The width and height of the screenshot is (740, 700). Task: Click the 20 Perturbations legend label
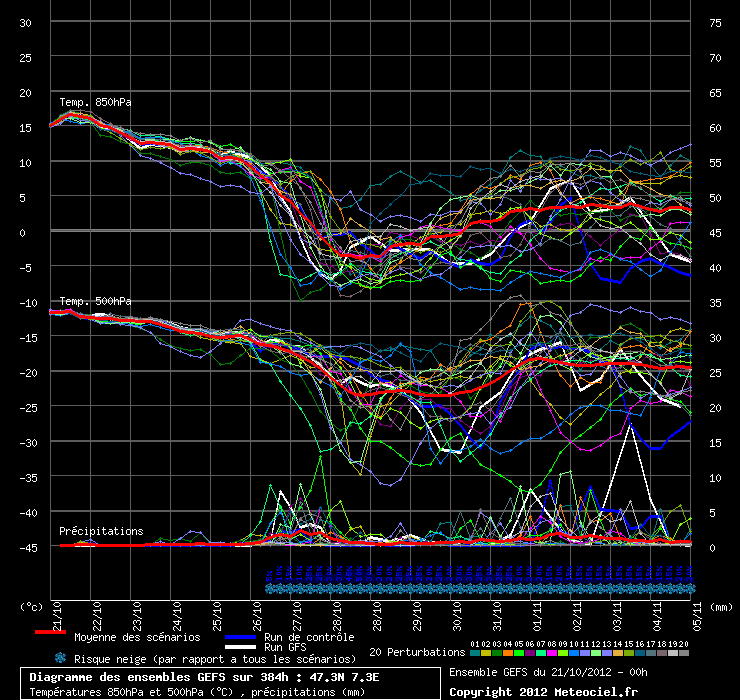tap(417, 652)
